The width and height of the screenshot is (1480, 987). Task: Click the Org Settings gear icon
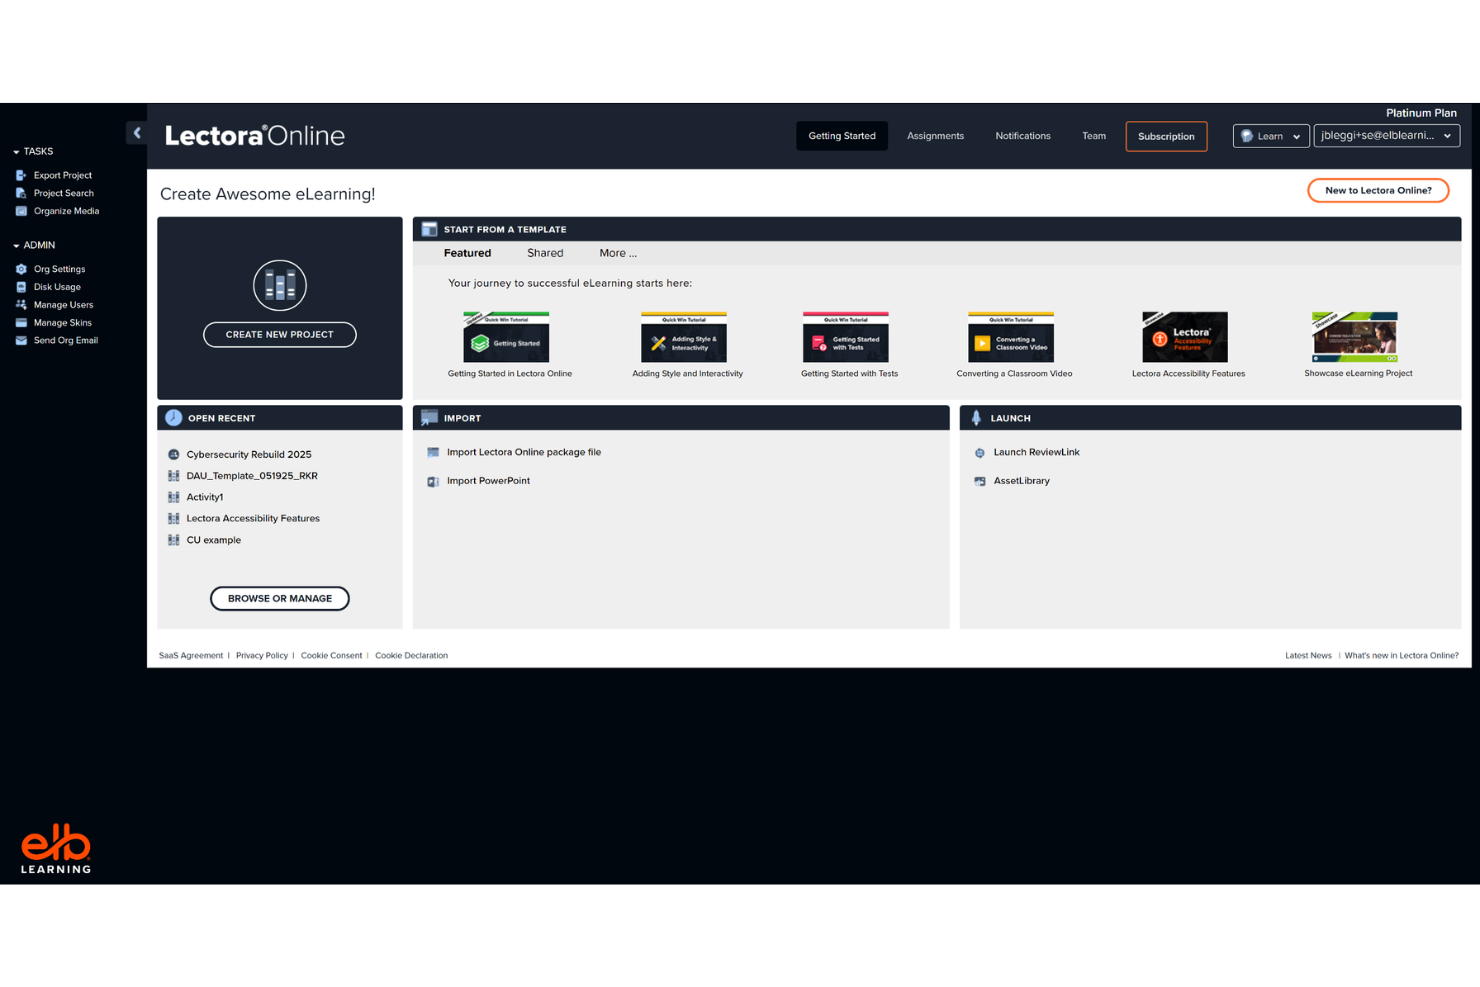(x=21, y=269)
